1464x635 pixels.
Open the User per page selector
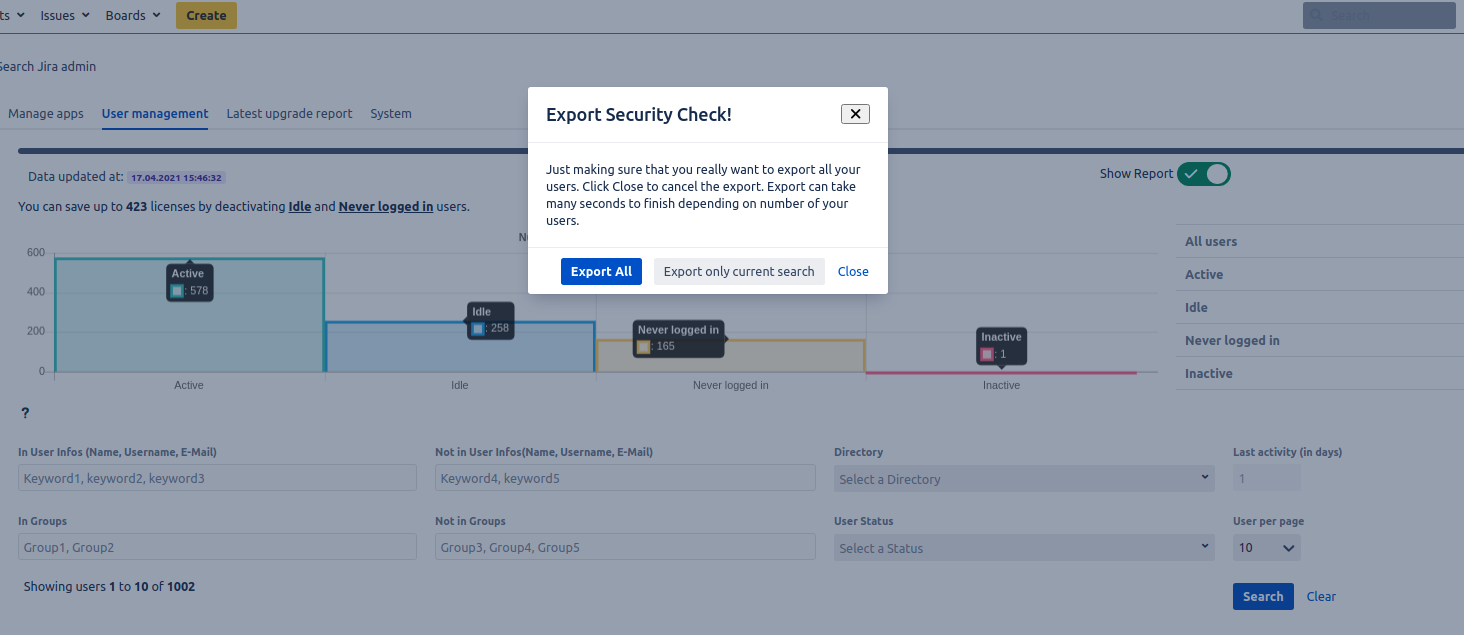click(1267, 548)
